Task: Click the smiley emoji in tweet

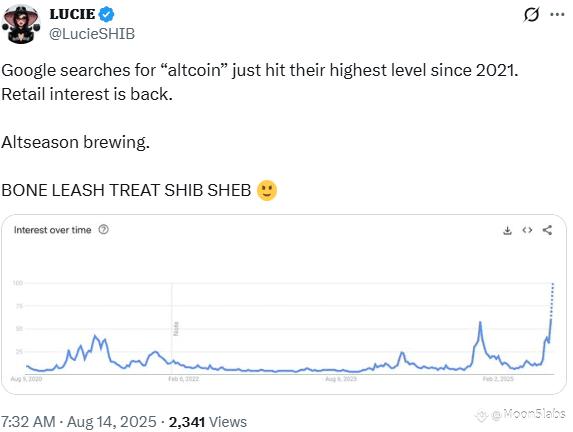Action: [267, 190]
